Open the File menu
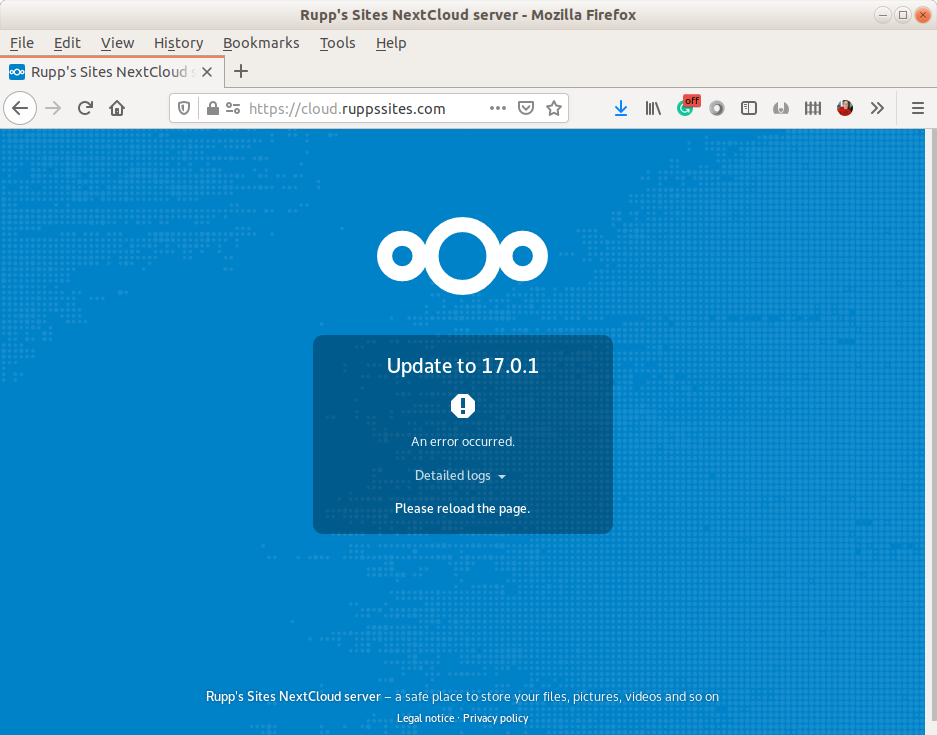Viewport: 937px width, 735px height. (22, 43)
